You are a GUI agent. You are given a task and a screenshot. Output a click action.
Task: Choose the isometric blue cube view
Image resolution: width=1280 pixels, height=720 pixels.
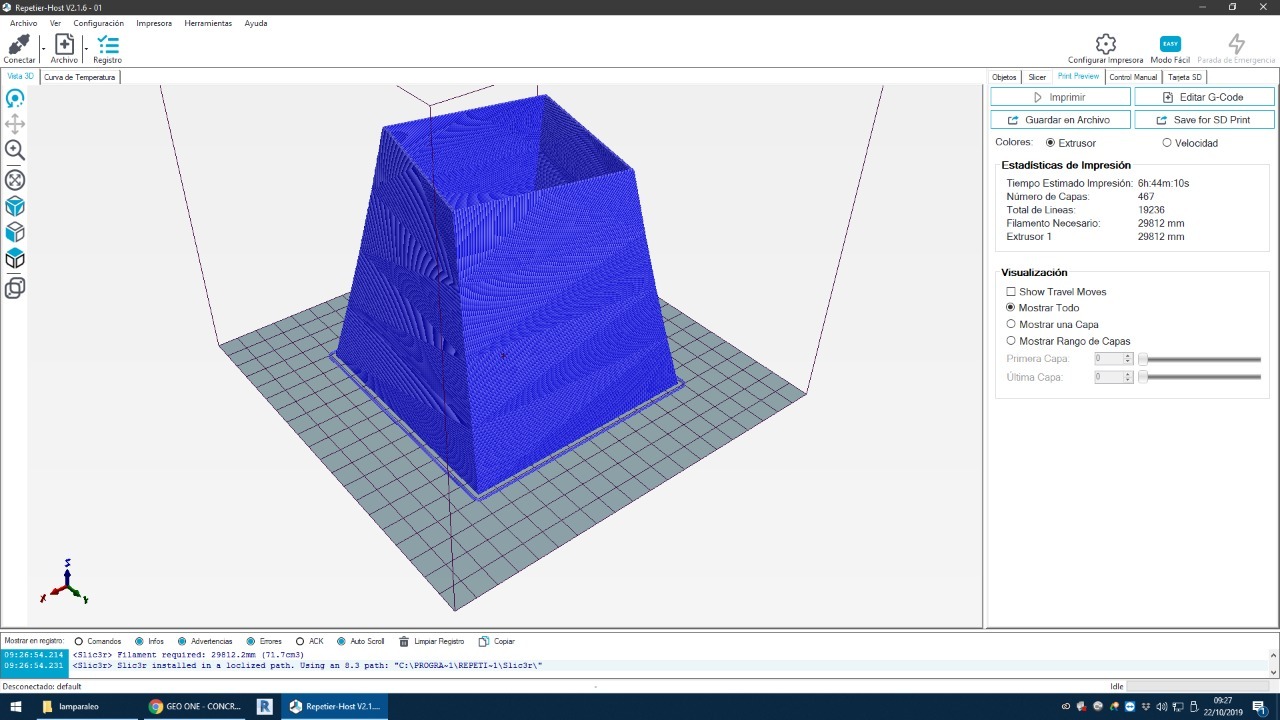point(15,206)
